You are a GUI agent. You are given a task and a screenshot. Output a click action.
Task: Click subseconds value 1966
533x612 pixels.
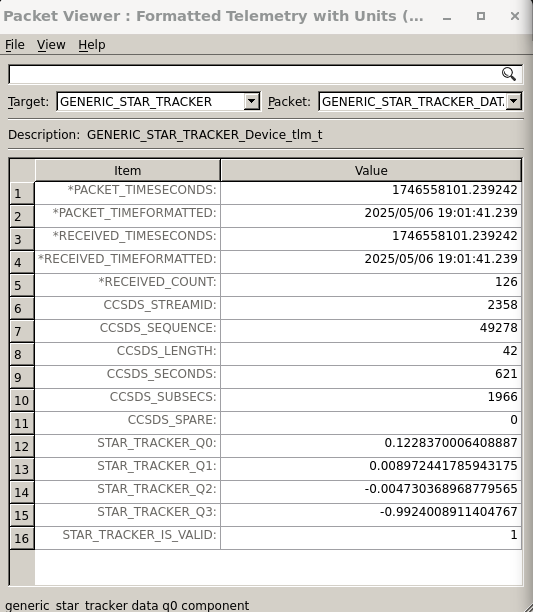click(503, 397)
